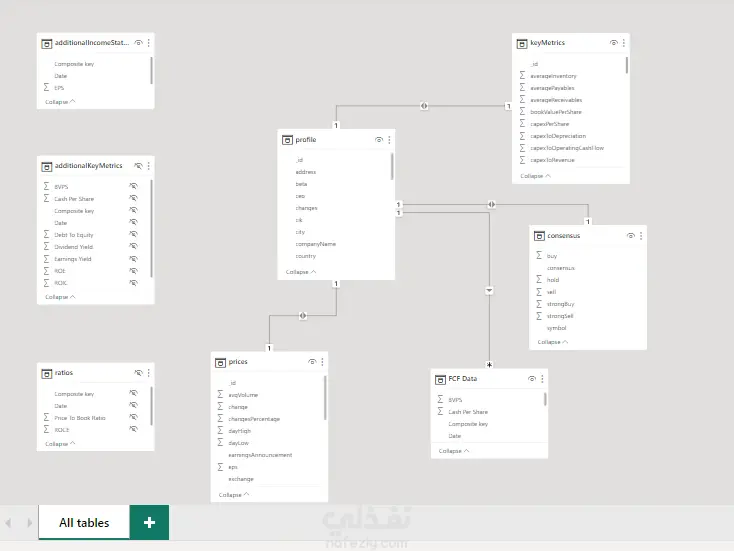
Task: Select the strongBuy field in consensus
Action: (561, 304)
